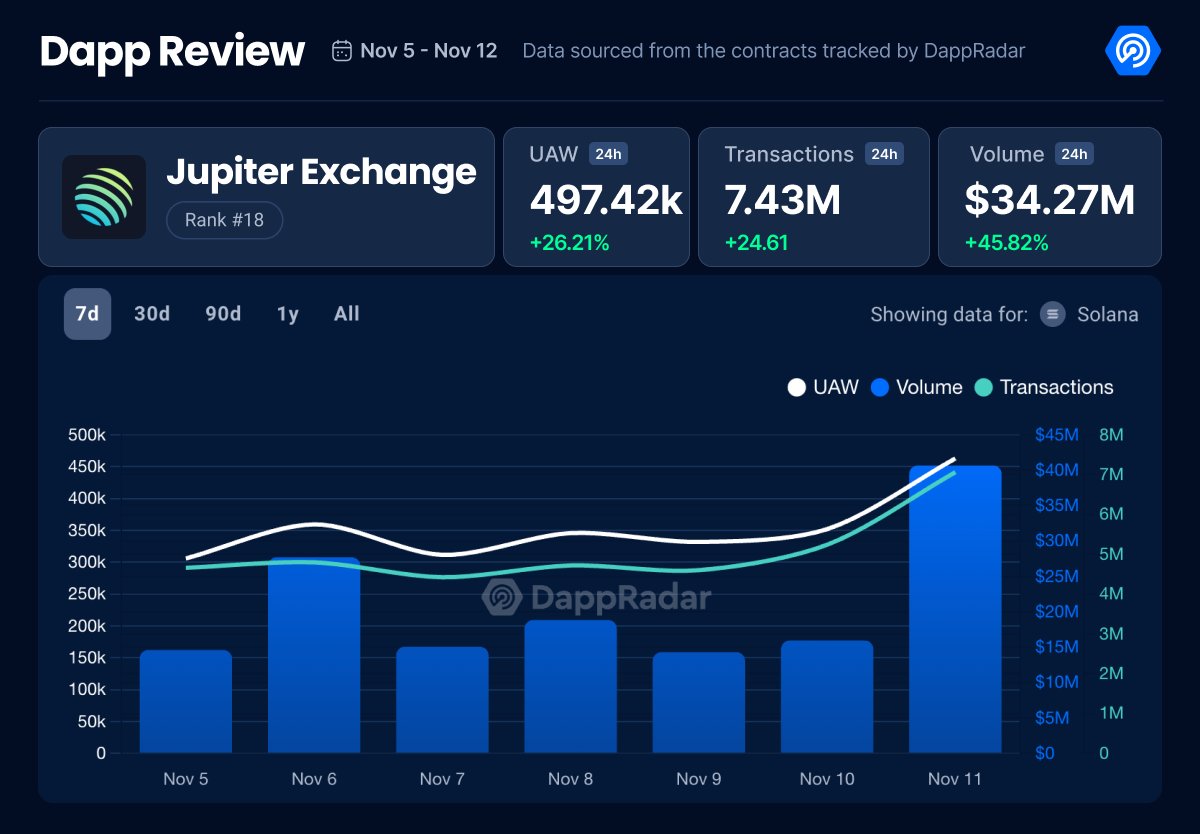
Task: Click the 24h badge next to Transactions
Action: click(x=884, y=154)
